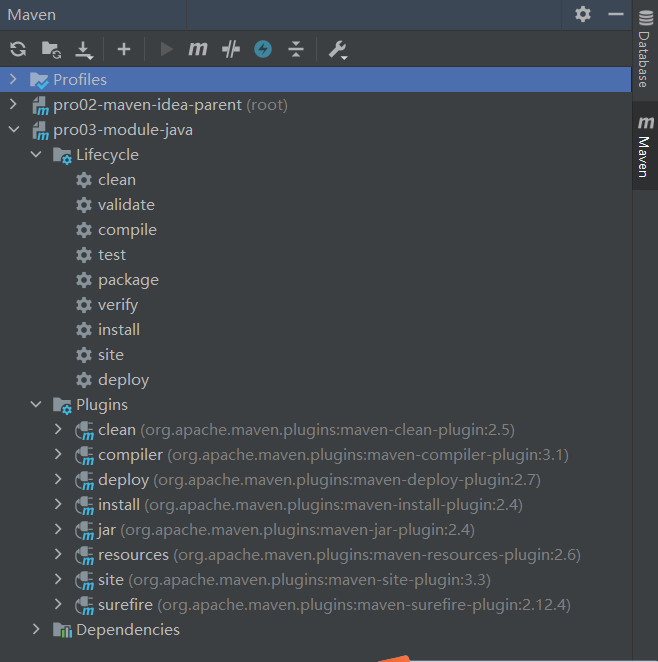Execute Maven goal icon
This screenshot has width=658, height=662.
pyautogui.click(x=198, y=49)
